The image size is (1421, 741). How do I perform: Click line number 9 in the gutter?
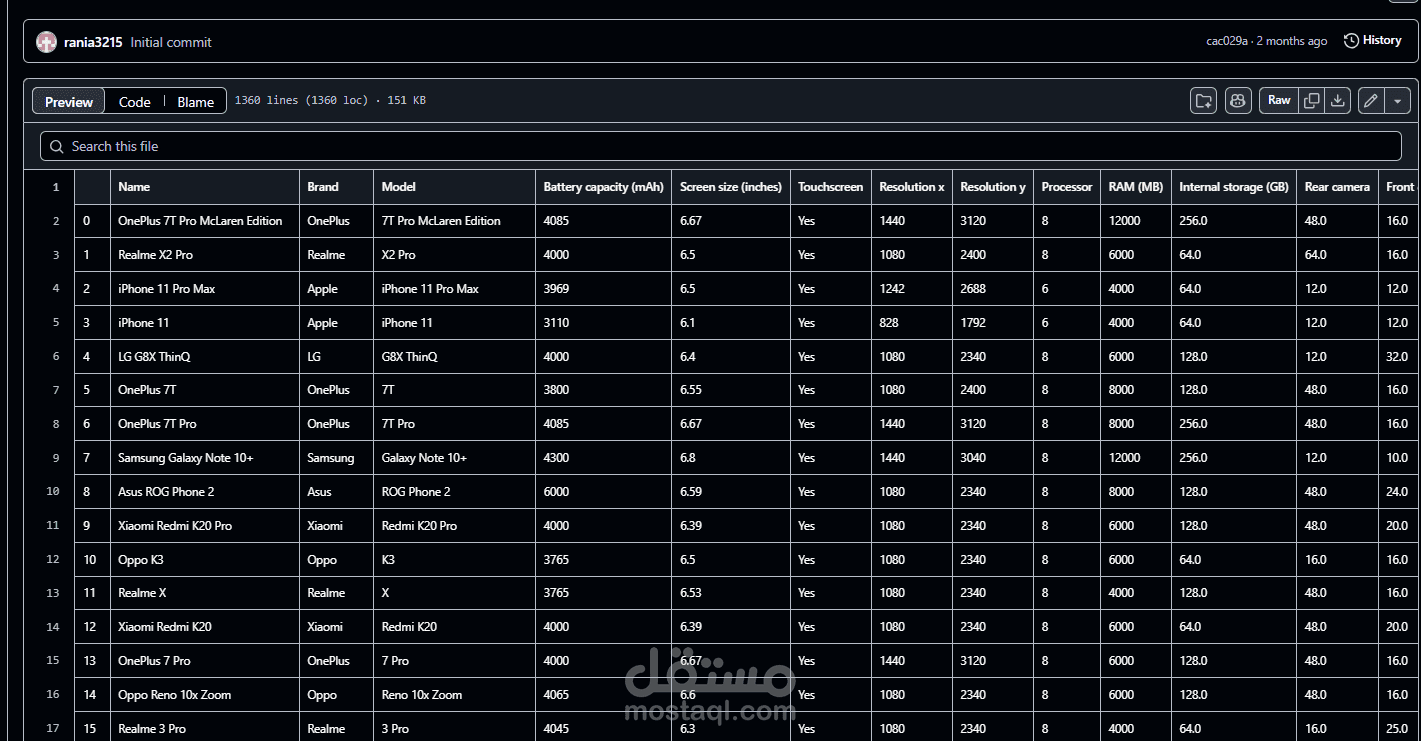tap(56, 458)
